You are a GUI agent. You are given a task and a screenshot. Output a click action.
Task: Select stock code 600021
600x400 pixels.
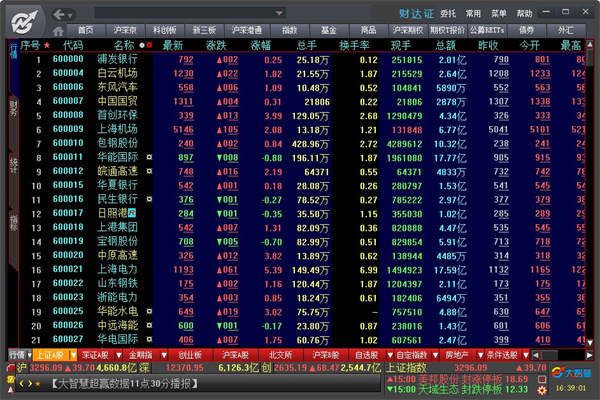pyautogui.click(x=68, y=269)
